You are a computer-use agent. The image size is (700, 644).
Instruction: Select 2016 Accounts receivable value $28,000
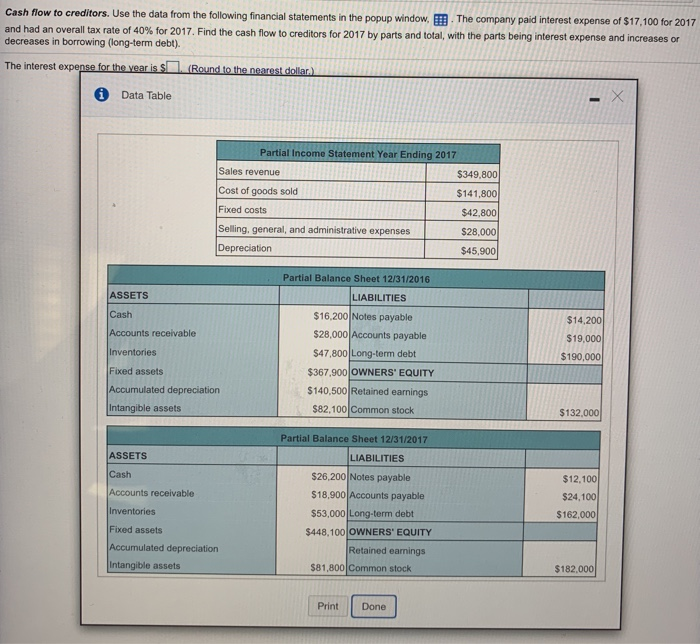pos(330,335)
